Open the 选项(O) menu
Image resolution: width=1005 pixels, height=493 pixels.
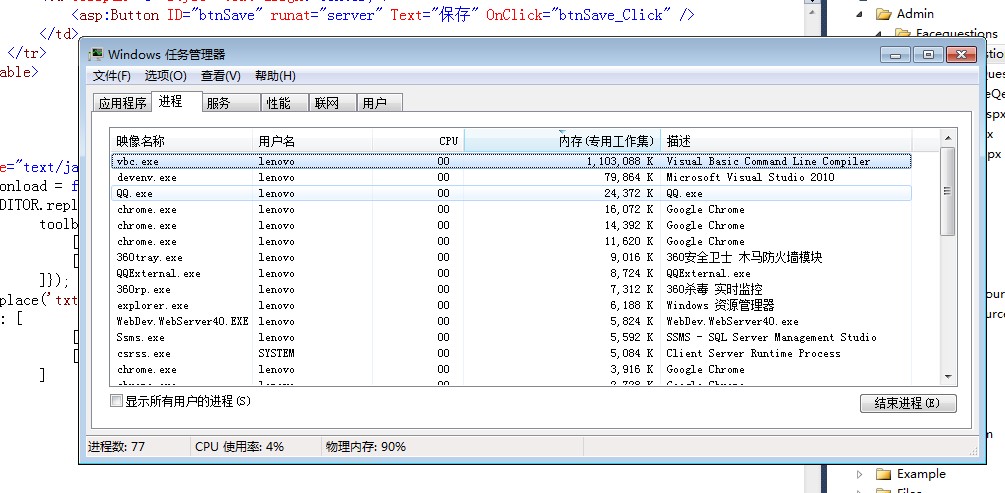(165, 76)
